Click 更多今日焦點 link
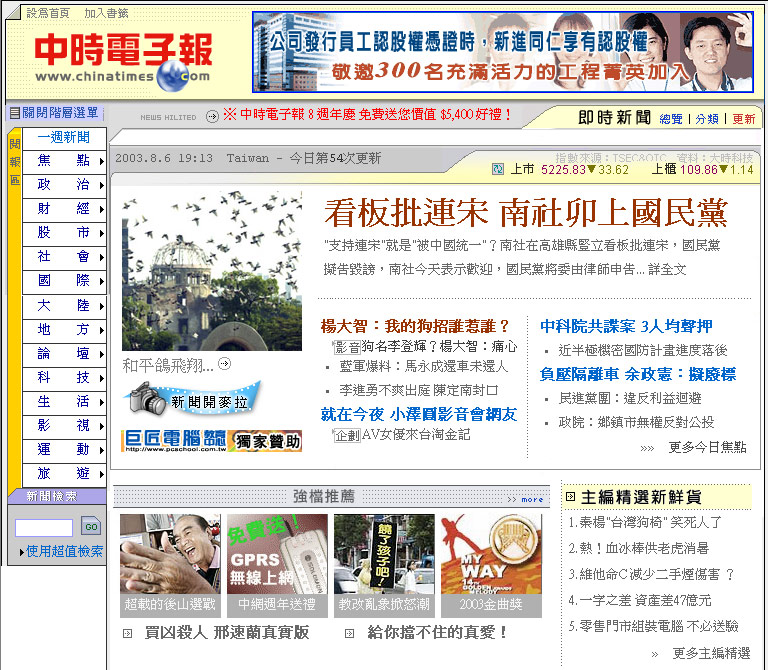This screenshot has width=768, height=670. tap(707, 447)
